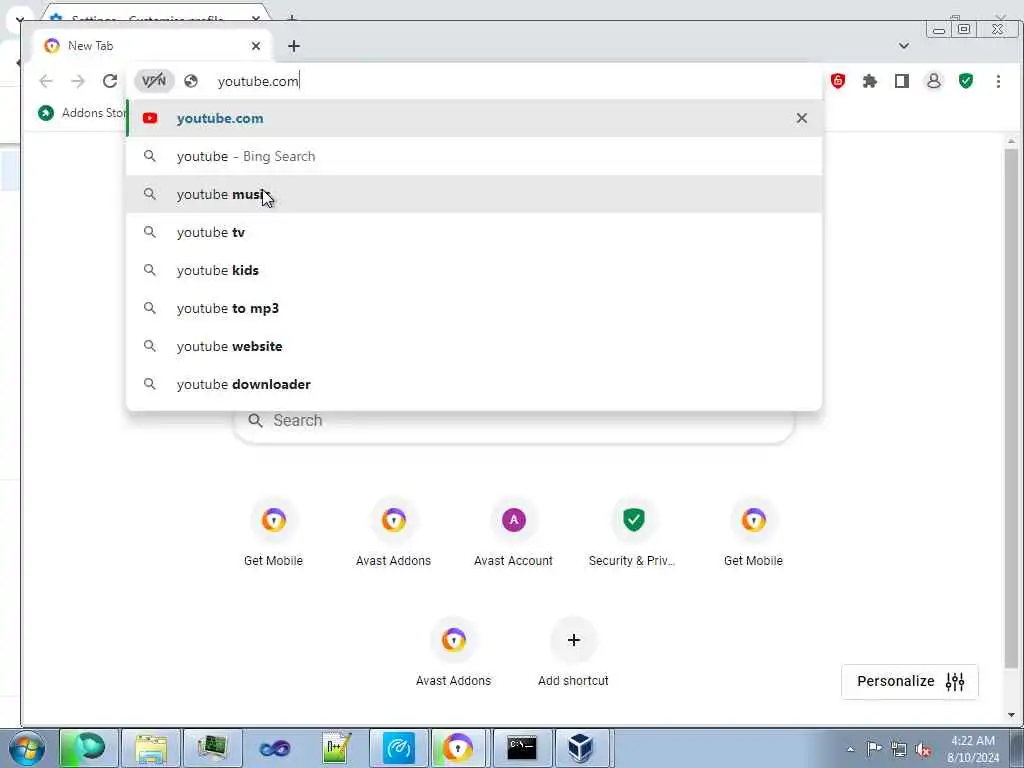Viewport: 1024px width, 768px height.
Task: Click the muted volume tray icon
Action: (x=923, y=749)
